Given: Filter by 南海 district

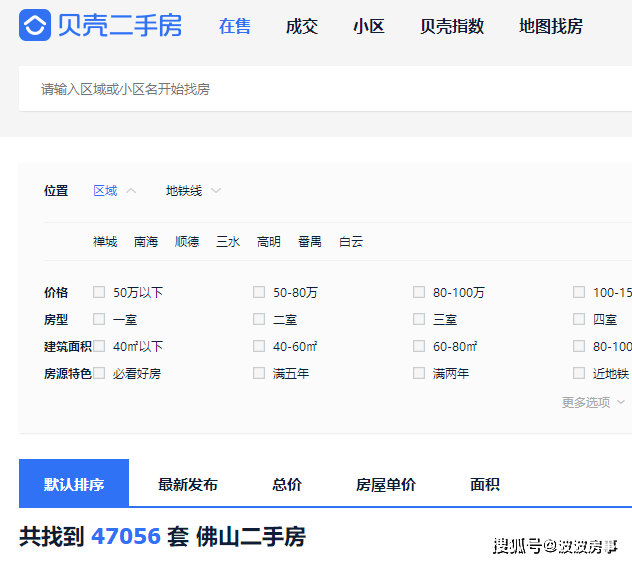Looking at the screenshot, I should coord(146,241).
